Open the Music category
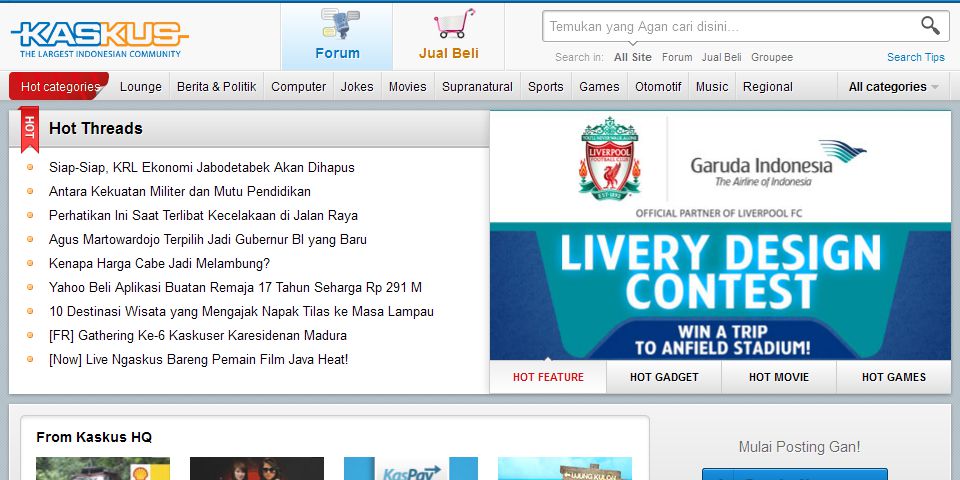 712,86
